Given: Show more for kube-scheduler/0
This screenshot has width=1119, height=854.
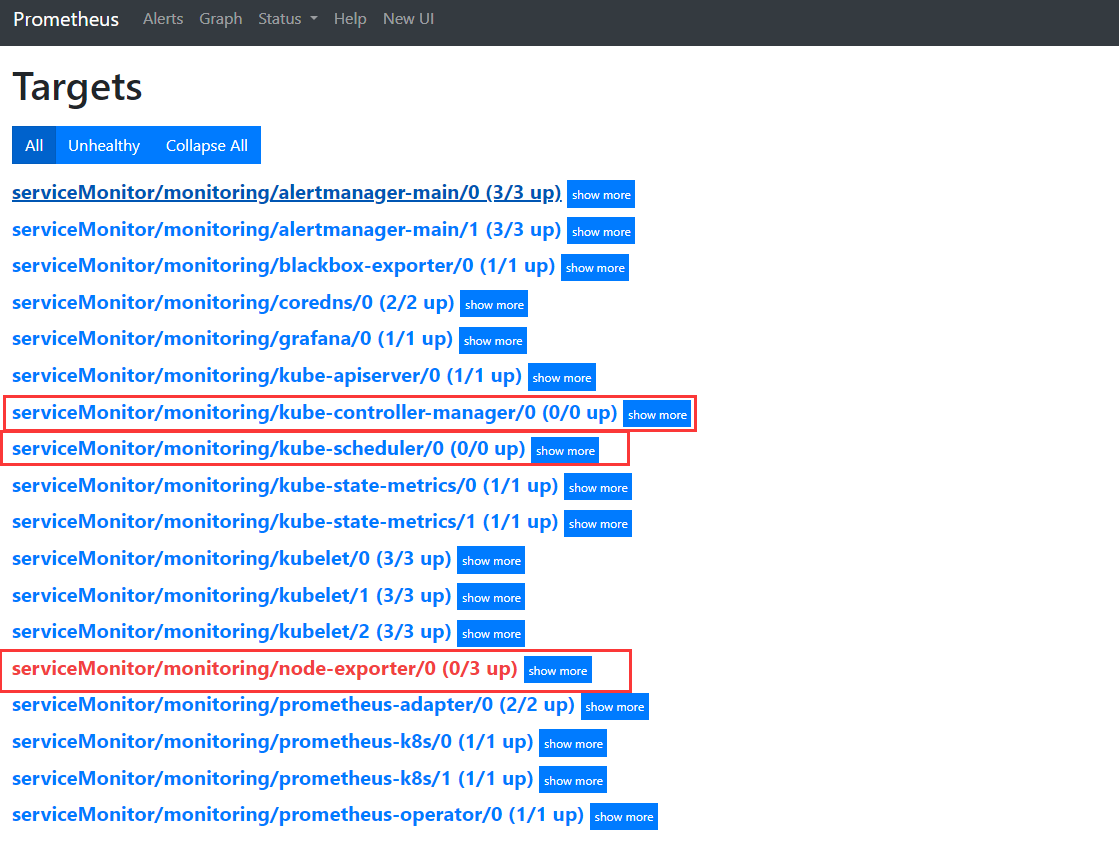Looking at the screenshot, I should (x=565, y=450).
